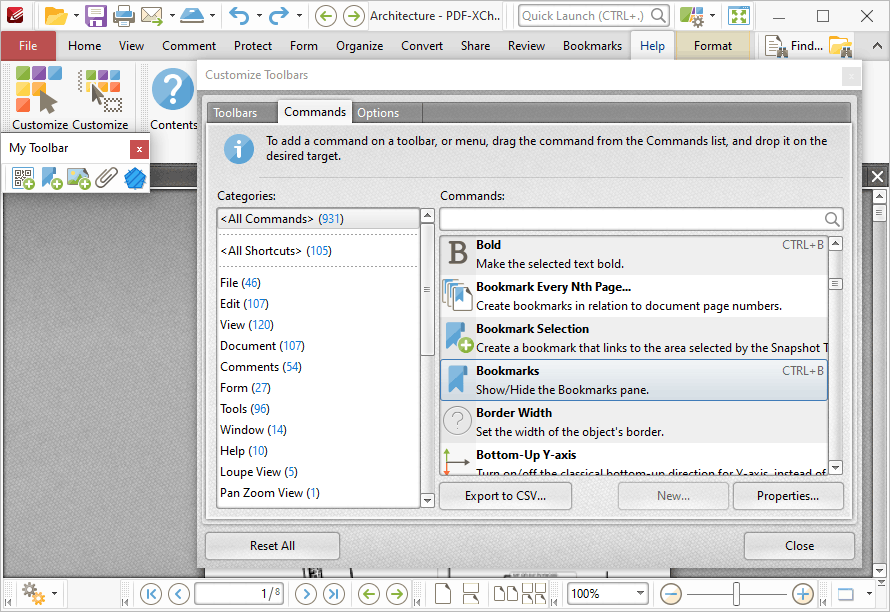This screenshot has width=890, height=612.
Task: Click the Open folder icon in quick access toolbar
Action: click(x=56, y=16)
